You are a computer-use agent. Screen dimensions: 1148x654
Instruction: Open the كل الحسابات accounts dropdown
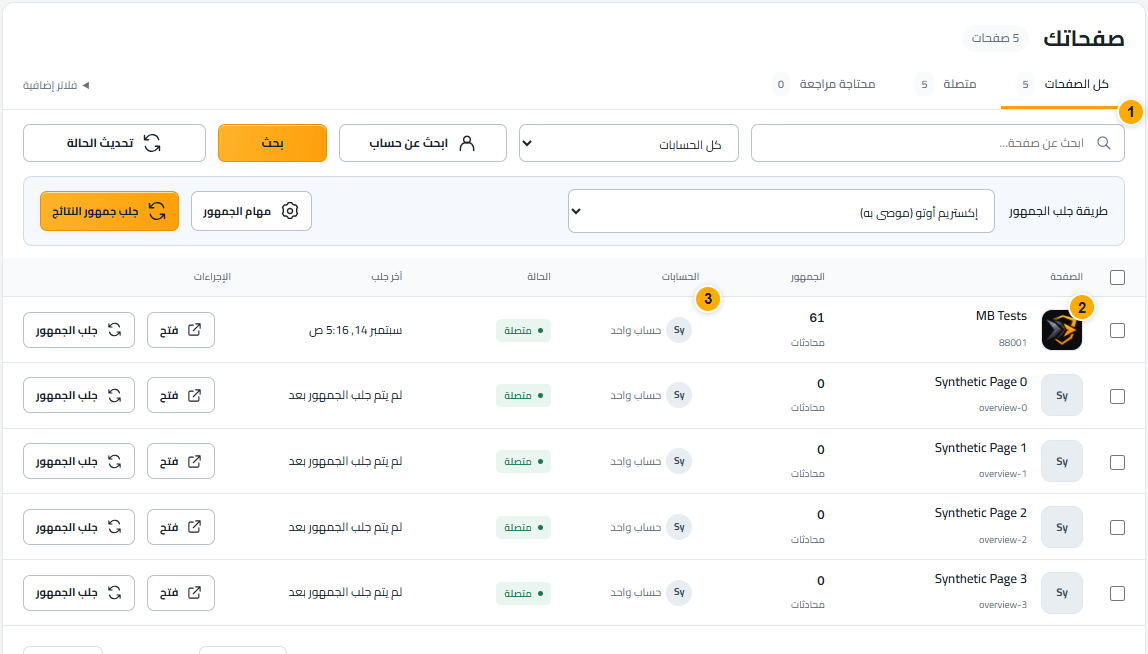[x=629, y=143]
